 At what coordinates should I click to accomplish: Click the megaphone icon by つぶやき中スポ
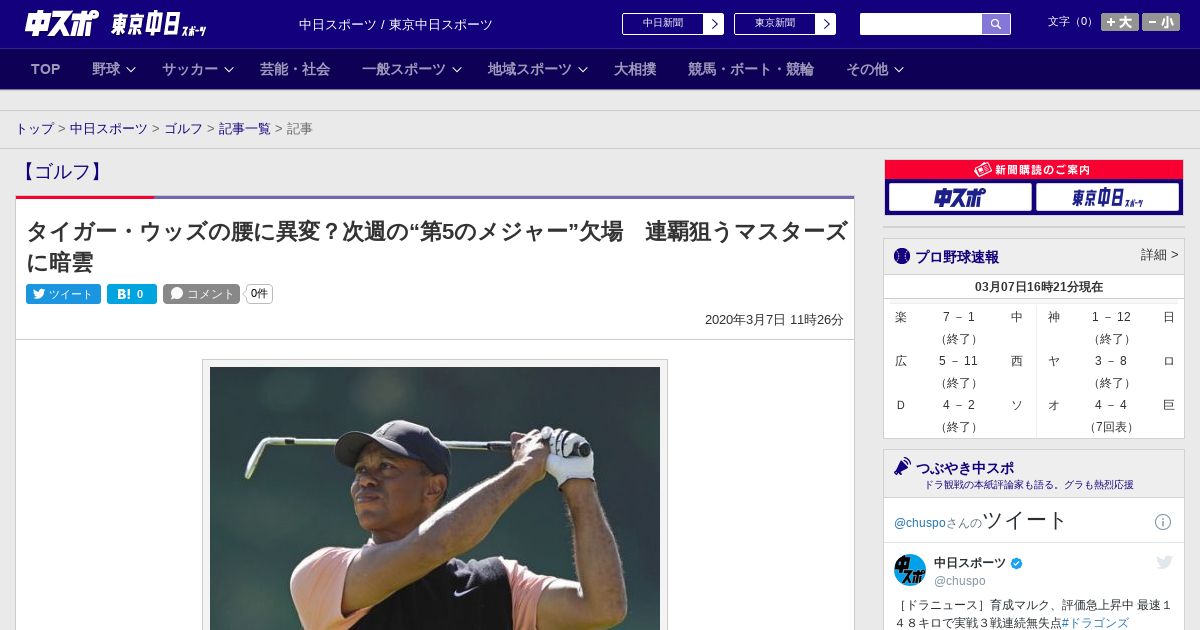[902, 467]
